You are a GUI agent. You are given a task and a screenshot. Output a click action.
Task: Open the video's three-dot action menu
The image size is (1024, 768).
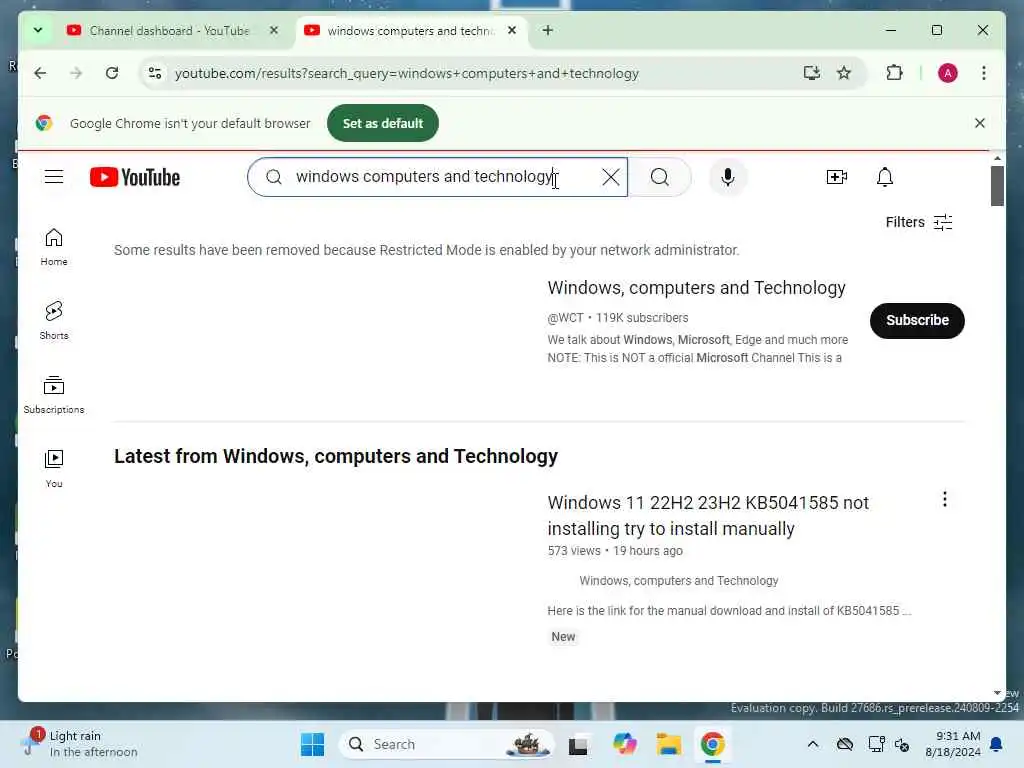pos(944,500)
